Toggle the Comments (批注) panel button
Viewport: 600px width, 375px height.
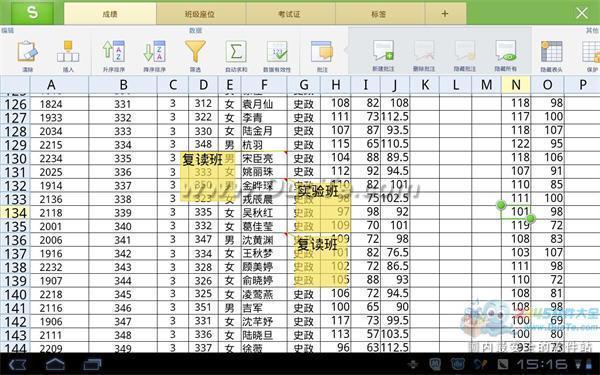(322, 56)
